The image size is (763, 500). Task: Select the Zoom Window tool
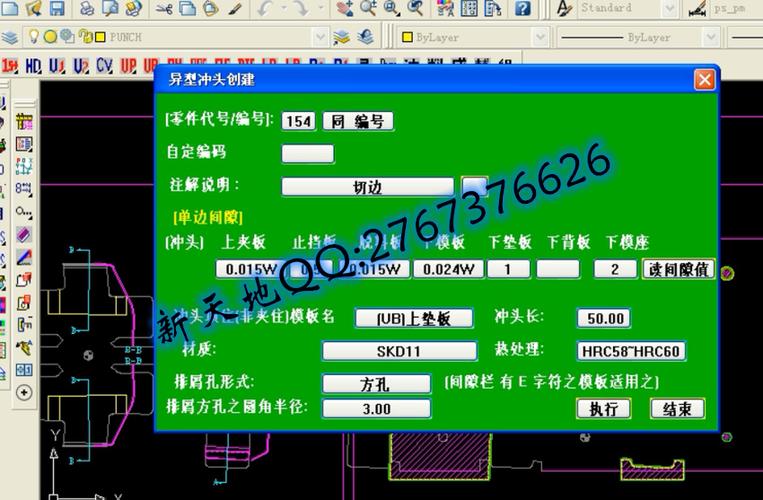(392, 7)
